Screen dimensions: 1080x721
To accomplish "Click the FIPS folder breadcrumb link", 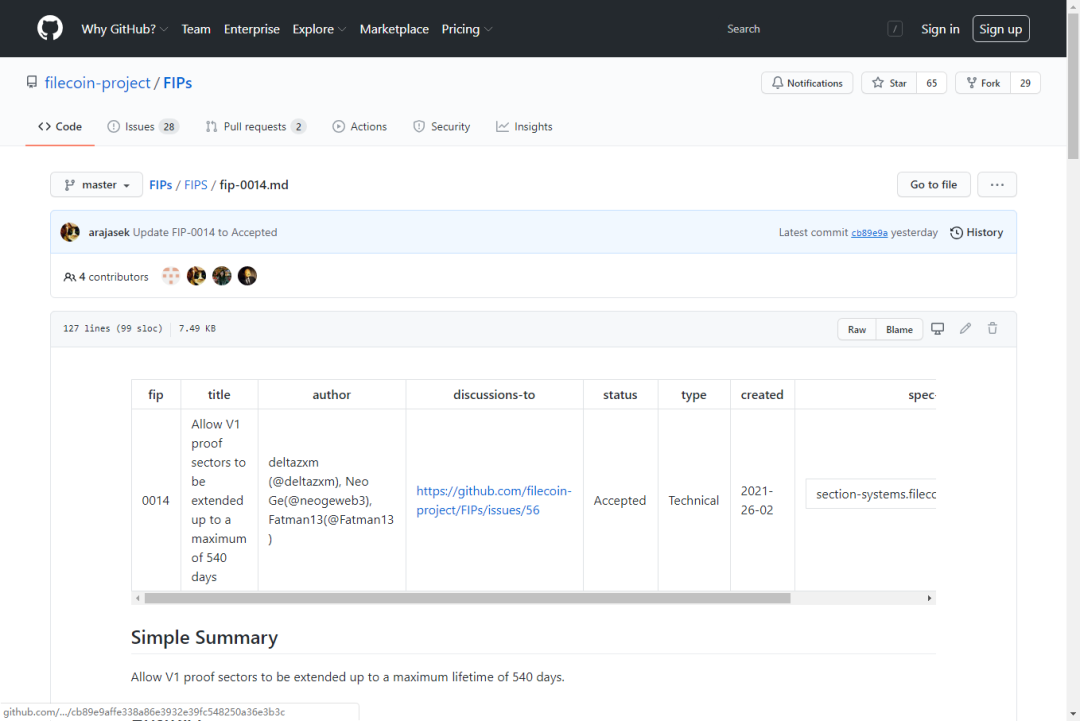I will 196,185.
